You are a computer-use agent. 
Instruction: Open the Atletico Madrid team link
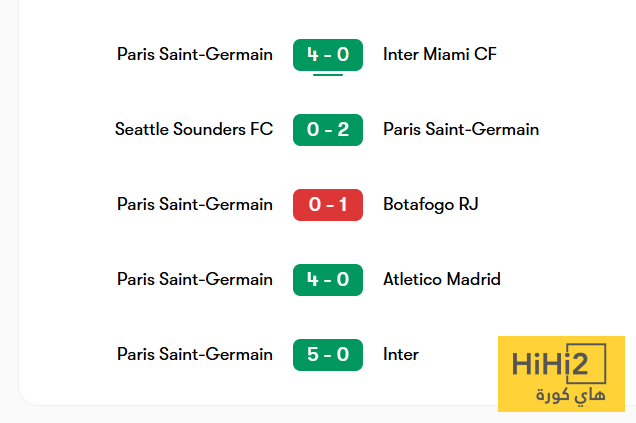[442, 279]
